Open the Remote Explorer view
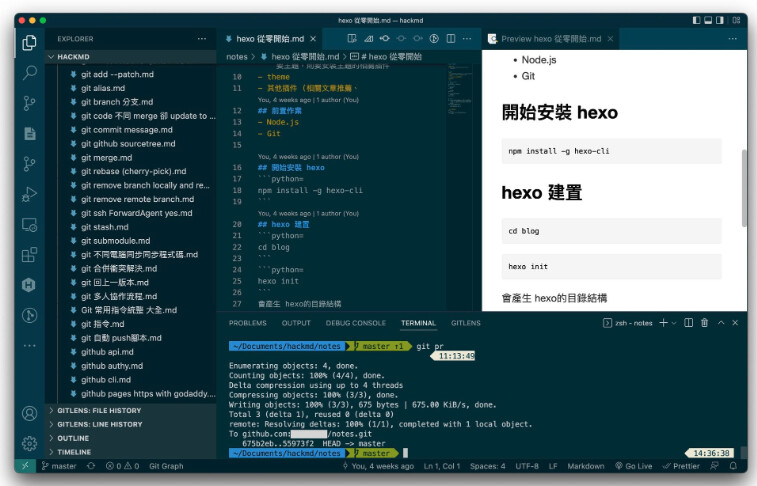Image resolution: width=757 pixels, height=486 pixels. click(29, 225)
